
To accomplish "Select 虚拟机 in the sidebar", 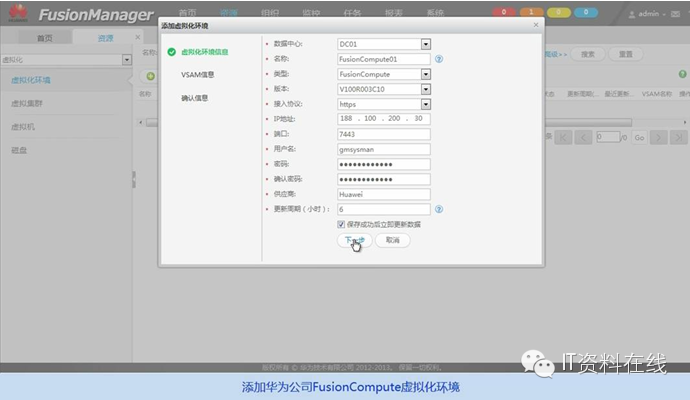I will click(23, 127).
